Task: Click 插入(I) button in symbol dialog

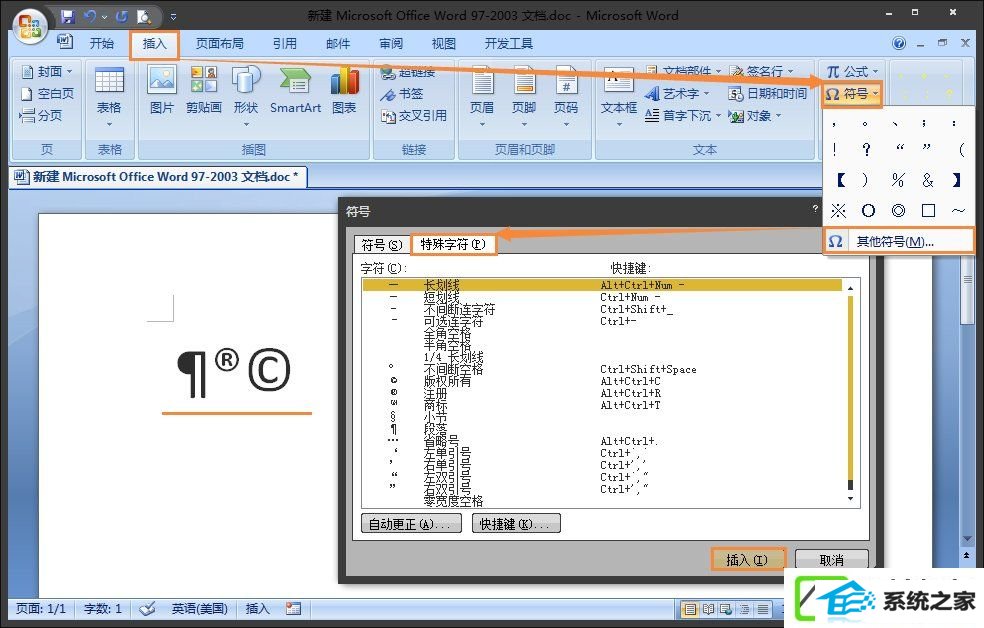Action: [747, 560]
